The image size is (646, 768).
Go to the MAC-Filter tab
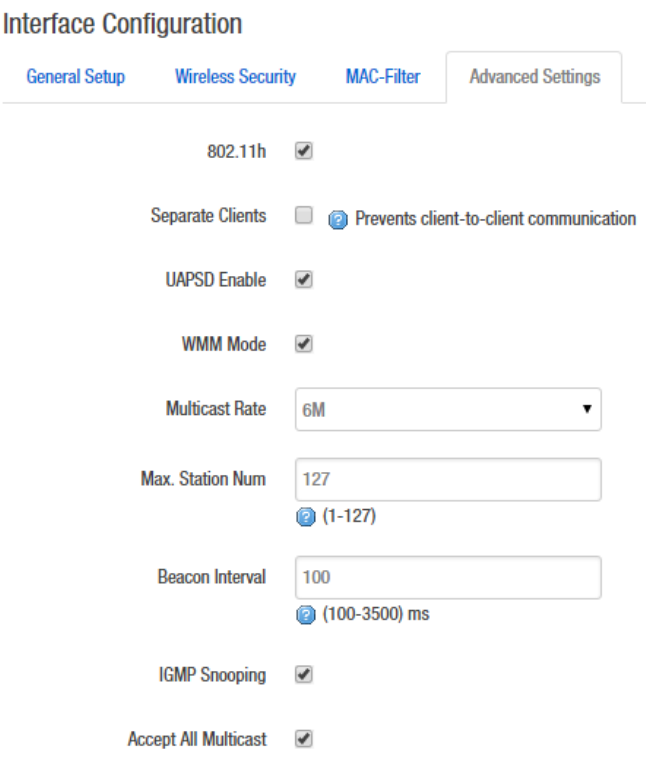[383, 77]
